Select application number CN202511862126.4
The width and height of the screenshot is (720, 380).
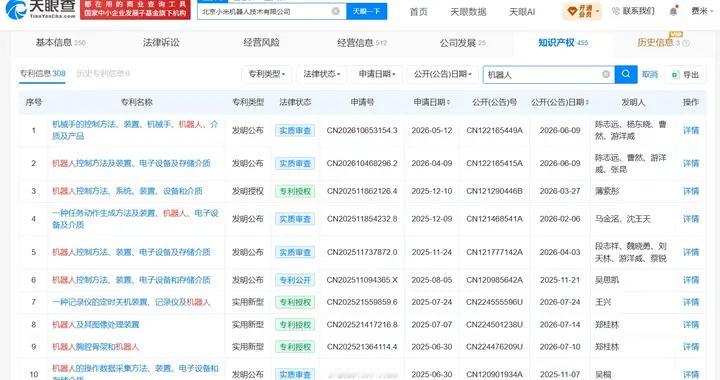point(362,191)
